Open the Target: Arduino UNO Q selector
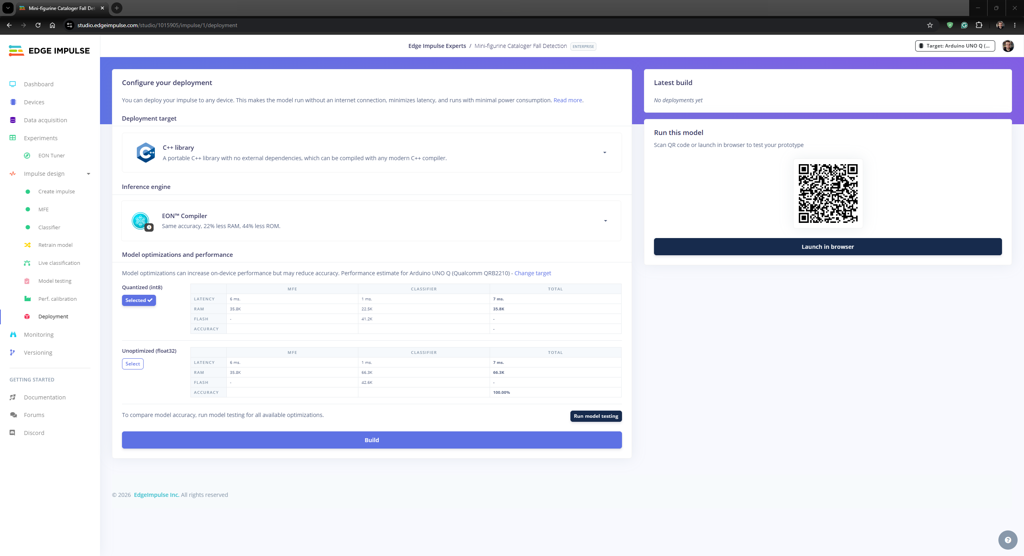The image size is (1024, 556). (x=955, y=46)
